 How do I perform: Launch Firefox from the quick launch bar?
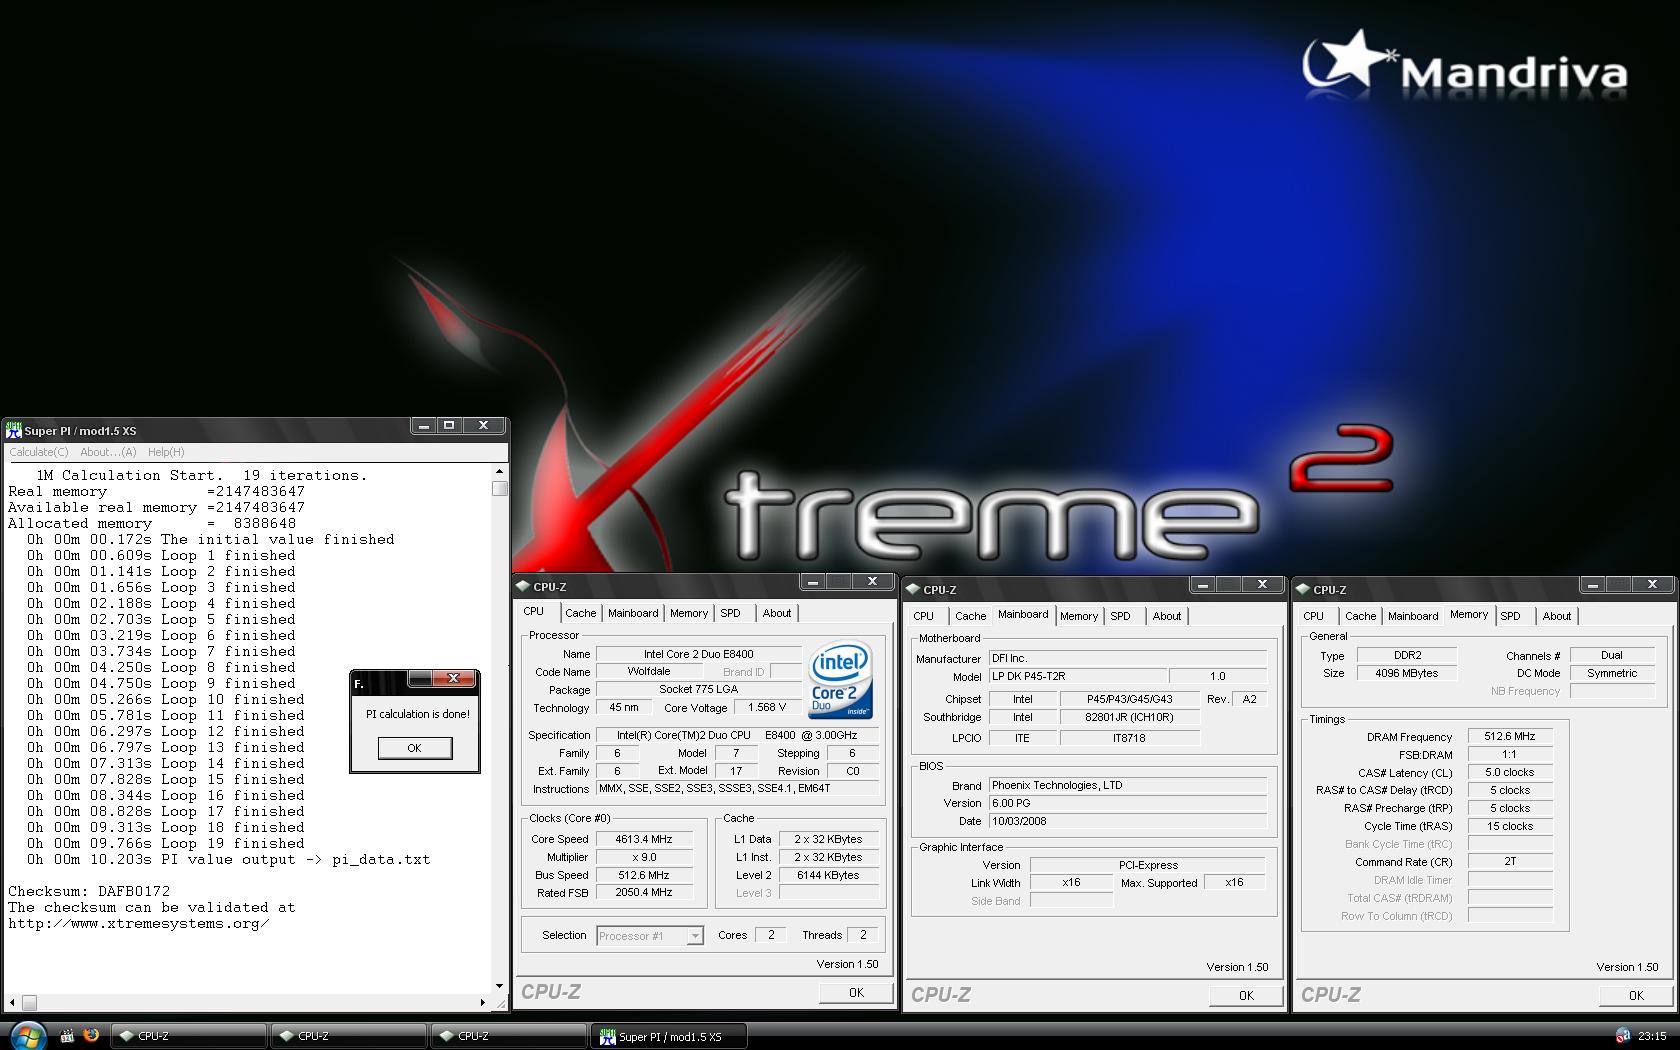(x=91, y=1035)
